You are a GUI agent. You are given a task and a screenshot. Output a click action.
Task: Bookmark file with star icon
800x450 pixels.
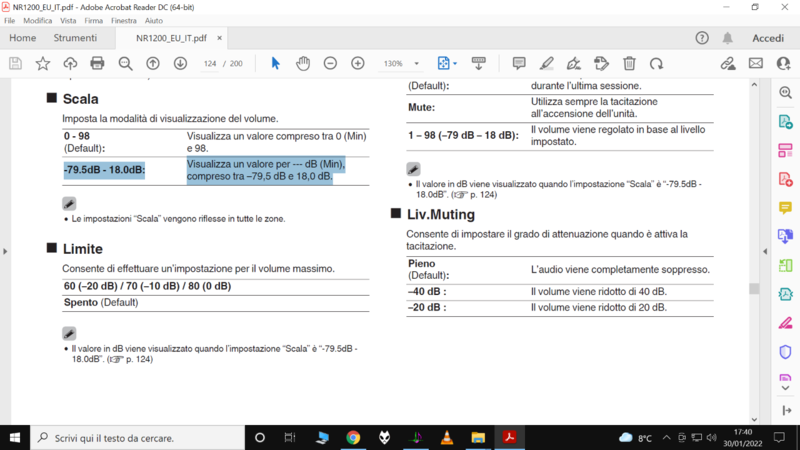click(x=42, y=63)
